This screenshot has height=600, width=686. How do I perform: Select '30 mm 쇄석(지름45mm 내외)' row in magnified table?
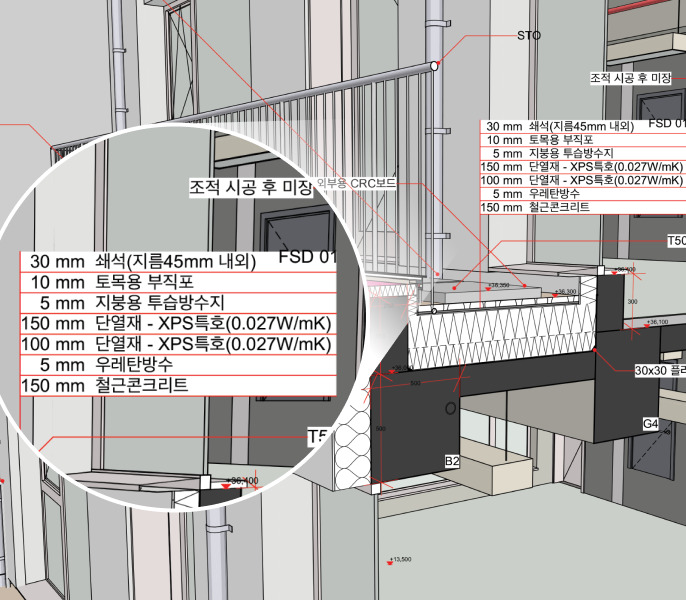coord(178,262)
